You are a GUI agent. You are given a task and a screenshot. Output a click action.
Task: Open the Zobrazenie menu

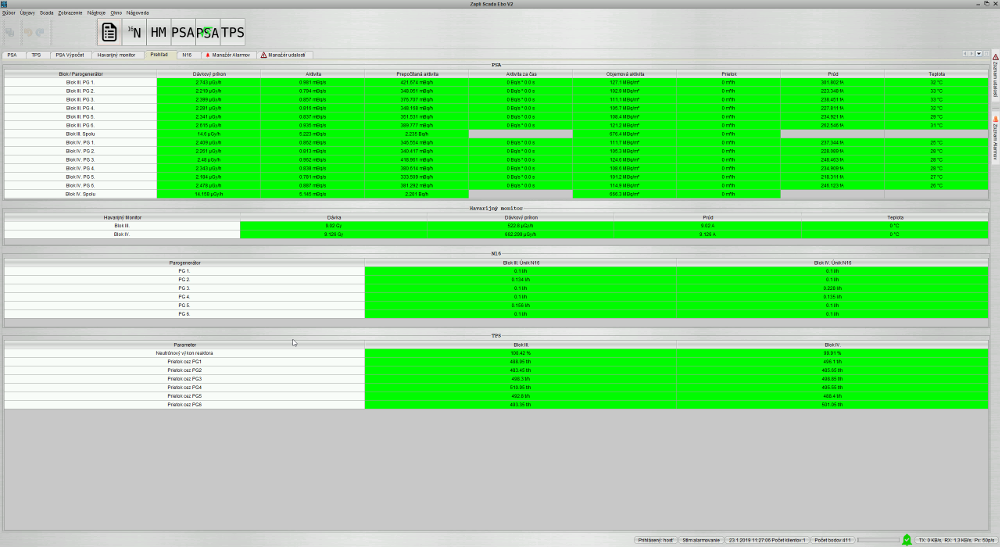[x=70, y=13]
